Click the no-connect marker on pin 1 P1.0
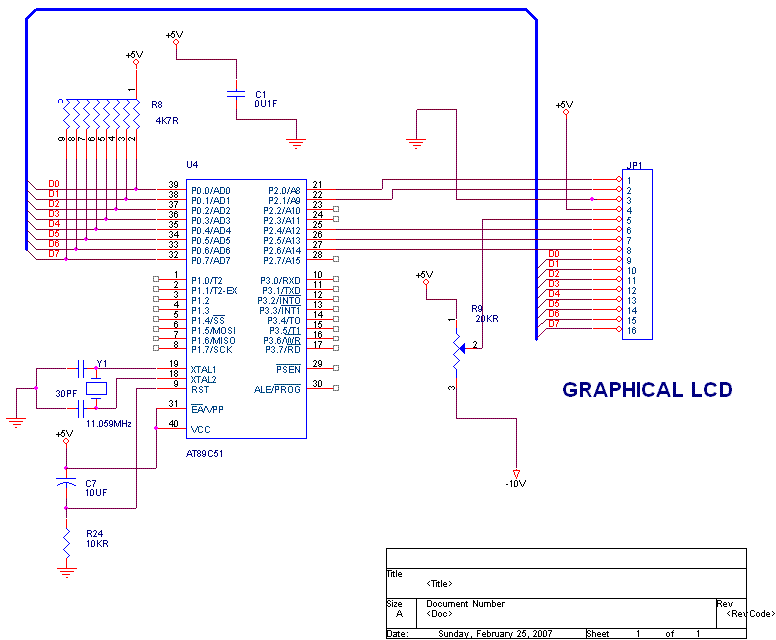The height and width of the screenshot is (640, 776). pos(156,279)
